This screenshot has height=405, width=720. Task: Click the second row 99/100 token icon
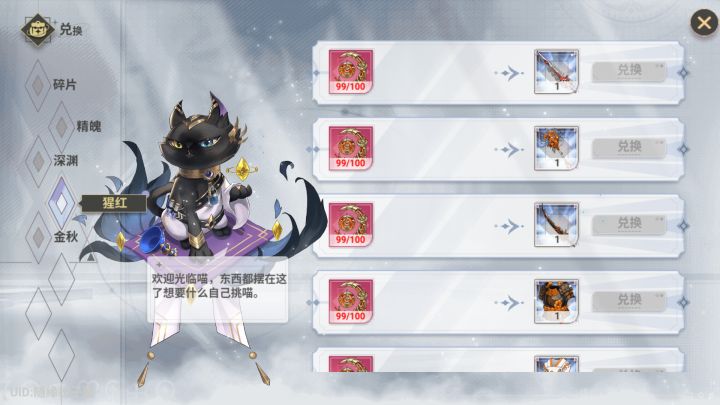pos(351,149)
